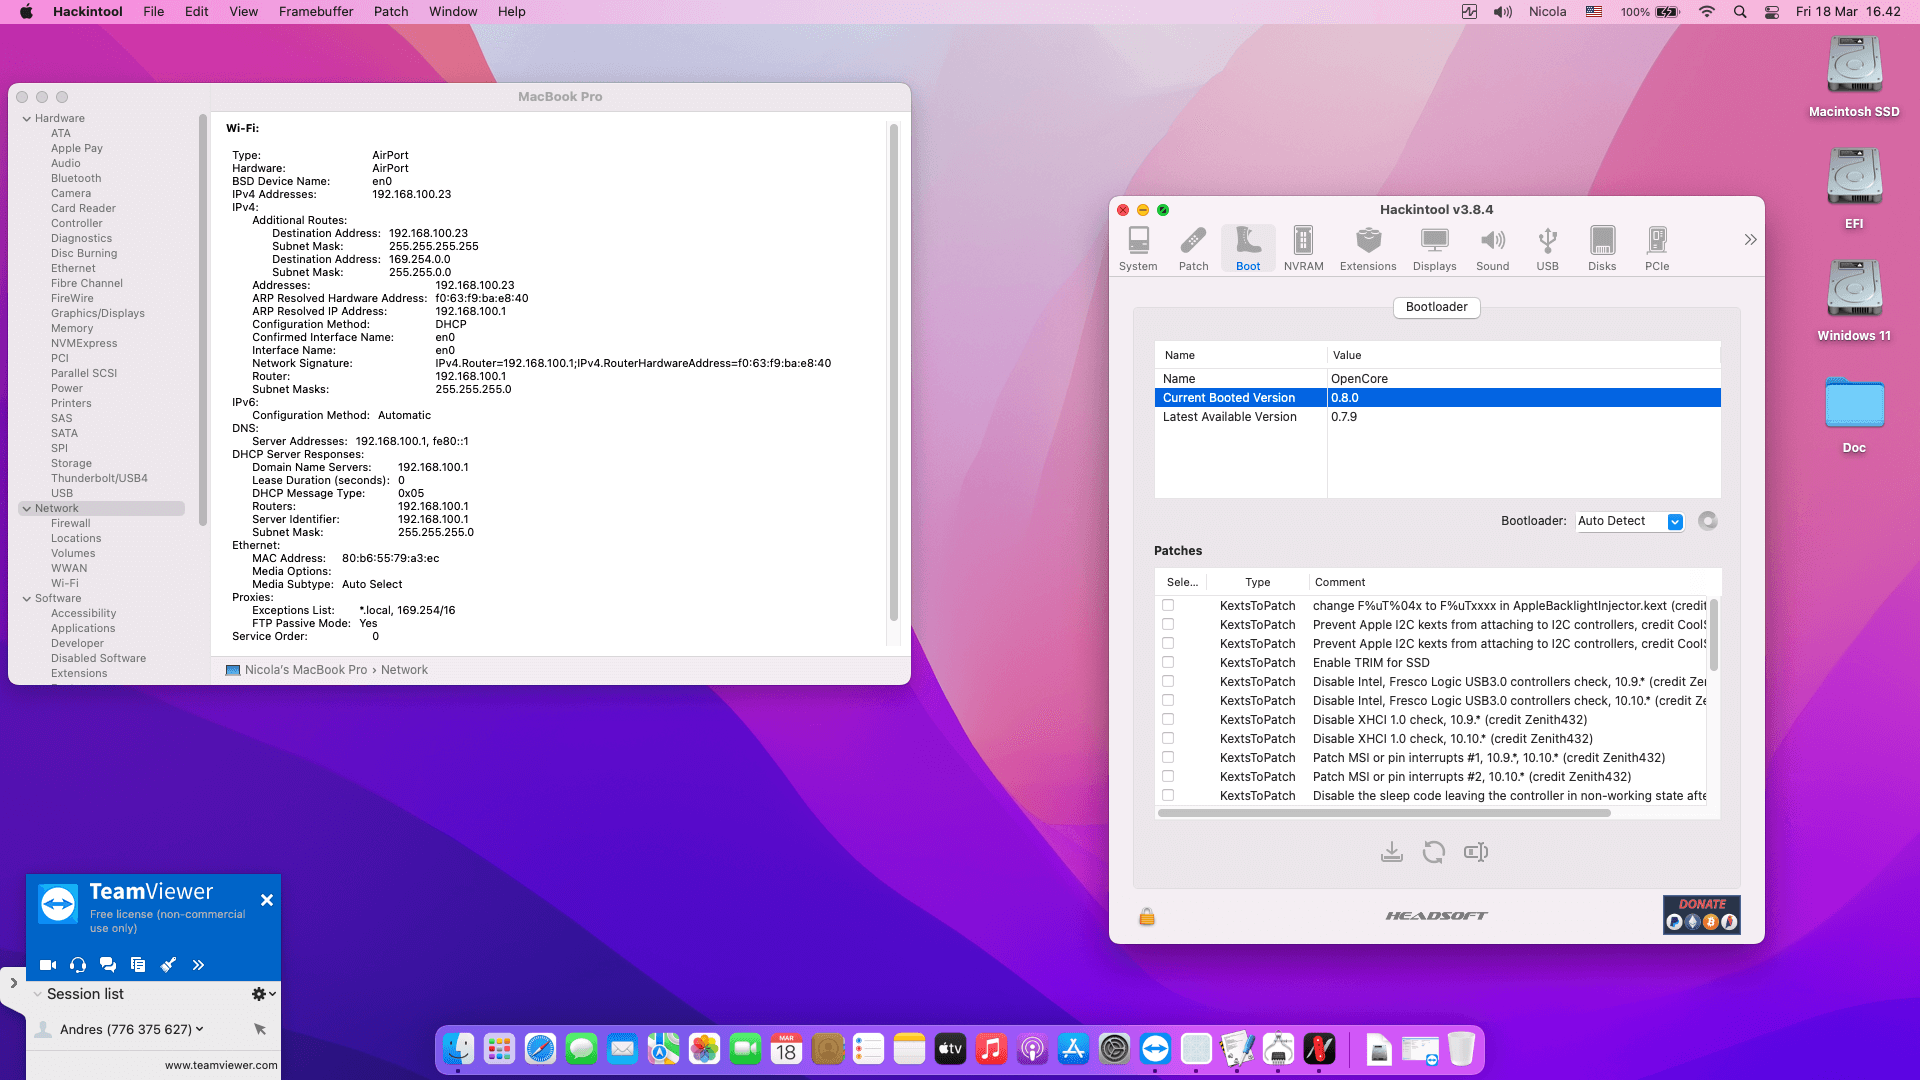Select Wi-Fi under Network in sidebar

(x=65, y=584)
